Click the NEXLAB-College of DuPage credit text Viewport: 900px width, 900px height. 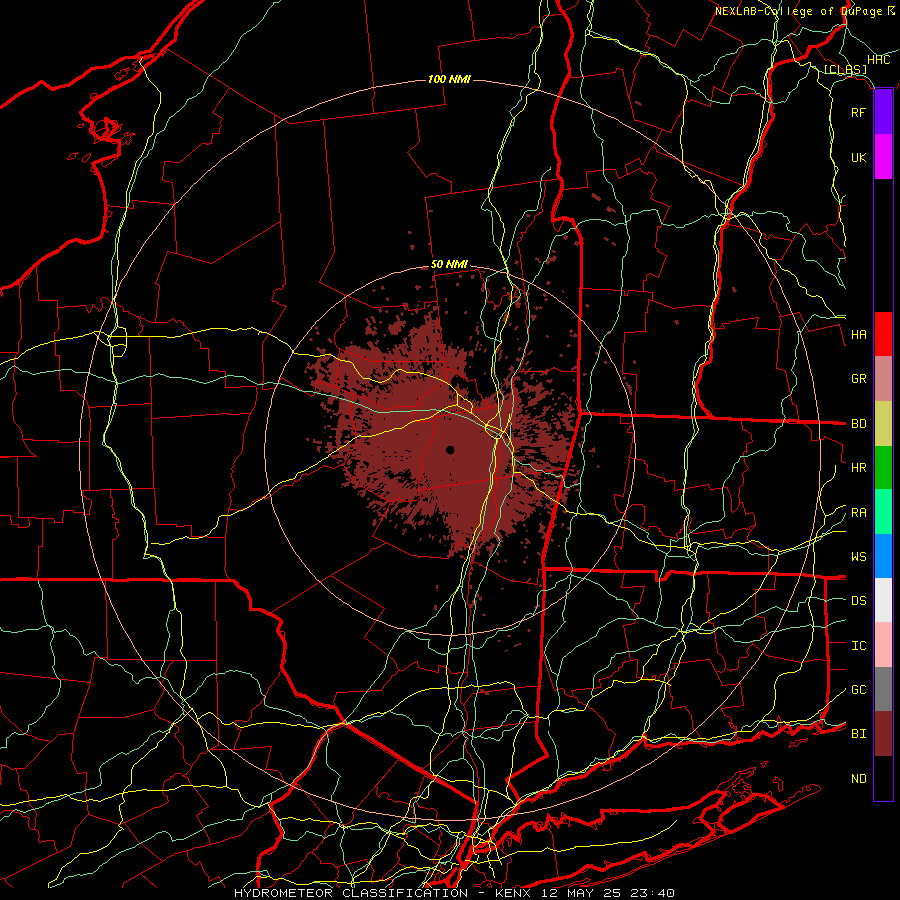[804, 11]
